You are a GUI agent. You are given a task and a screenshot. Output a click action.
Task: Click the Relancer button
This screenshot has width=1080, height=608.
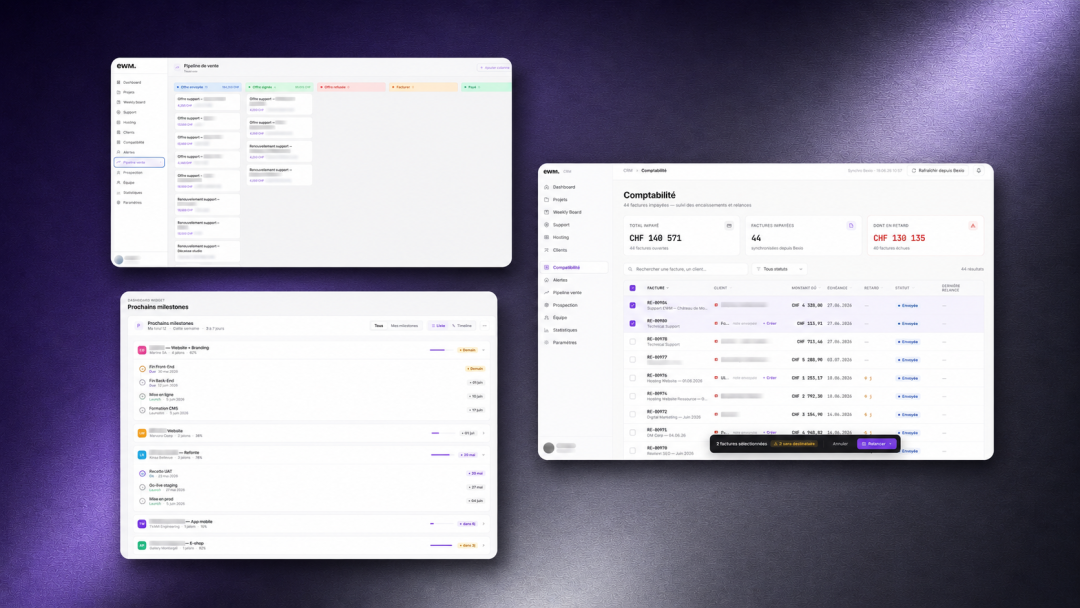pos(876,444)
